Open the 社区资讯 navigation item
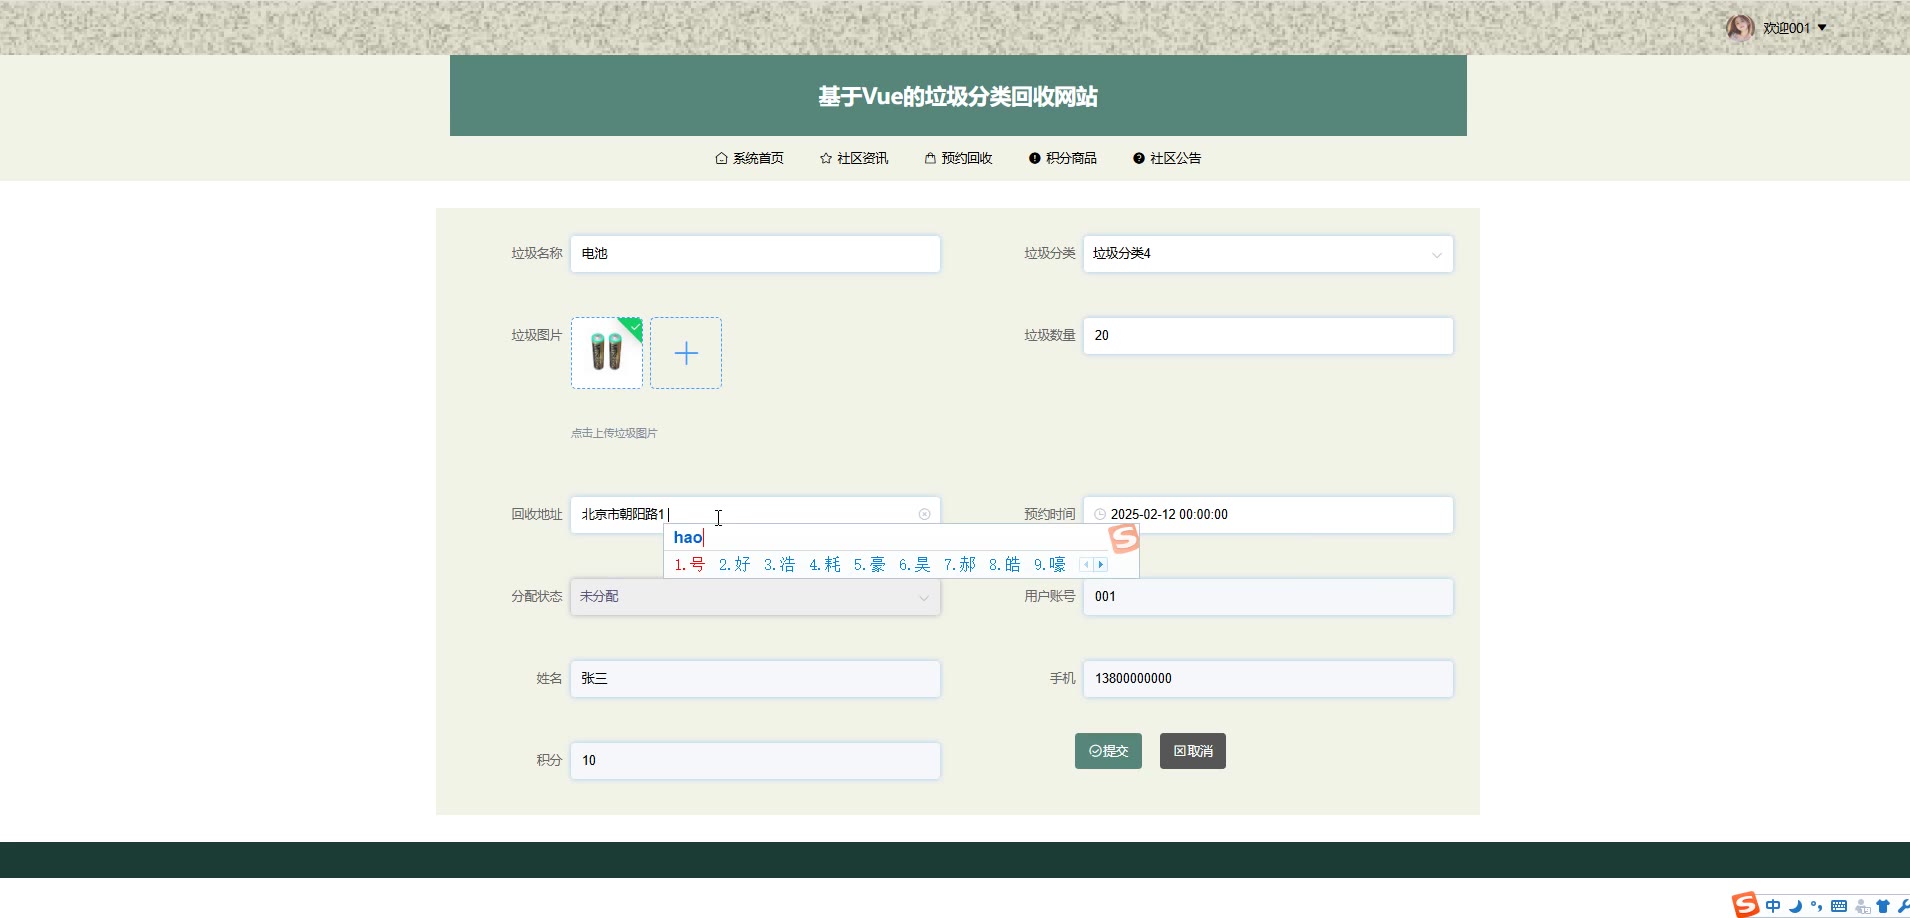1910x918 pixels. [853, 158]
